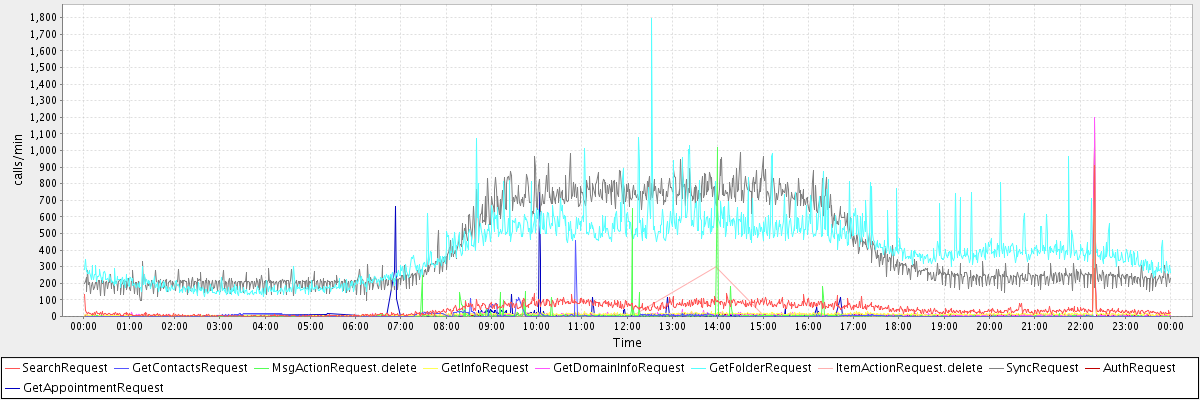Click the "Time" x-axis title

627,343
